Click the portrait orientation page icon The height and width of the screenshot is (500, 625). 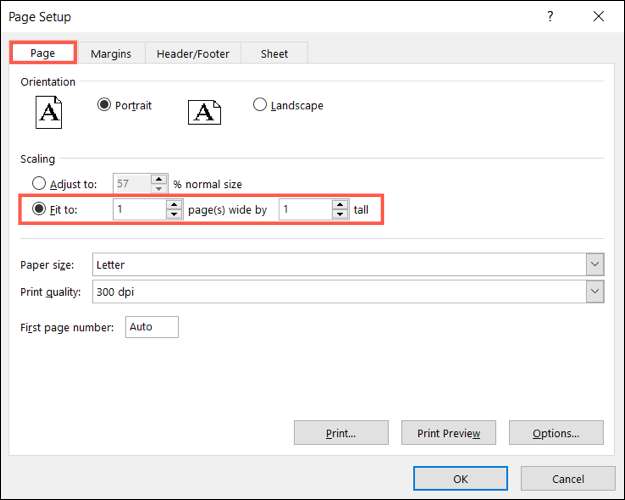click(x=49, y=111)
